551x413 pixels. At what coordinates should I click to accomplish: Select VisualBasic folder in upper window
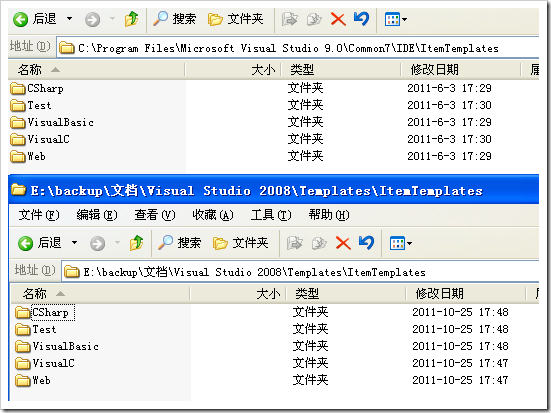(52, 122)
